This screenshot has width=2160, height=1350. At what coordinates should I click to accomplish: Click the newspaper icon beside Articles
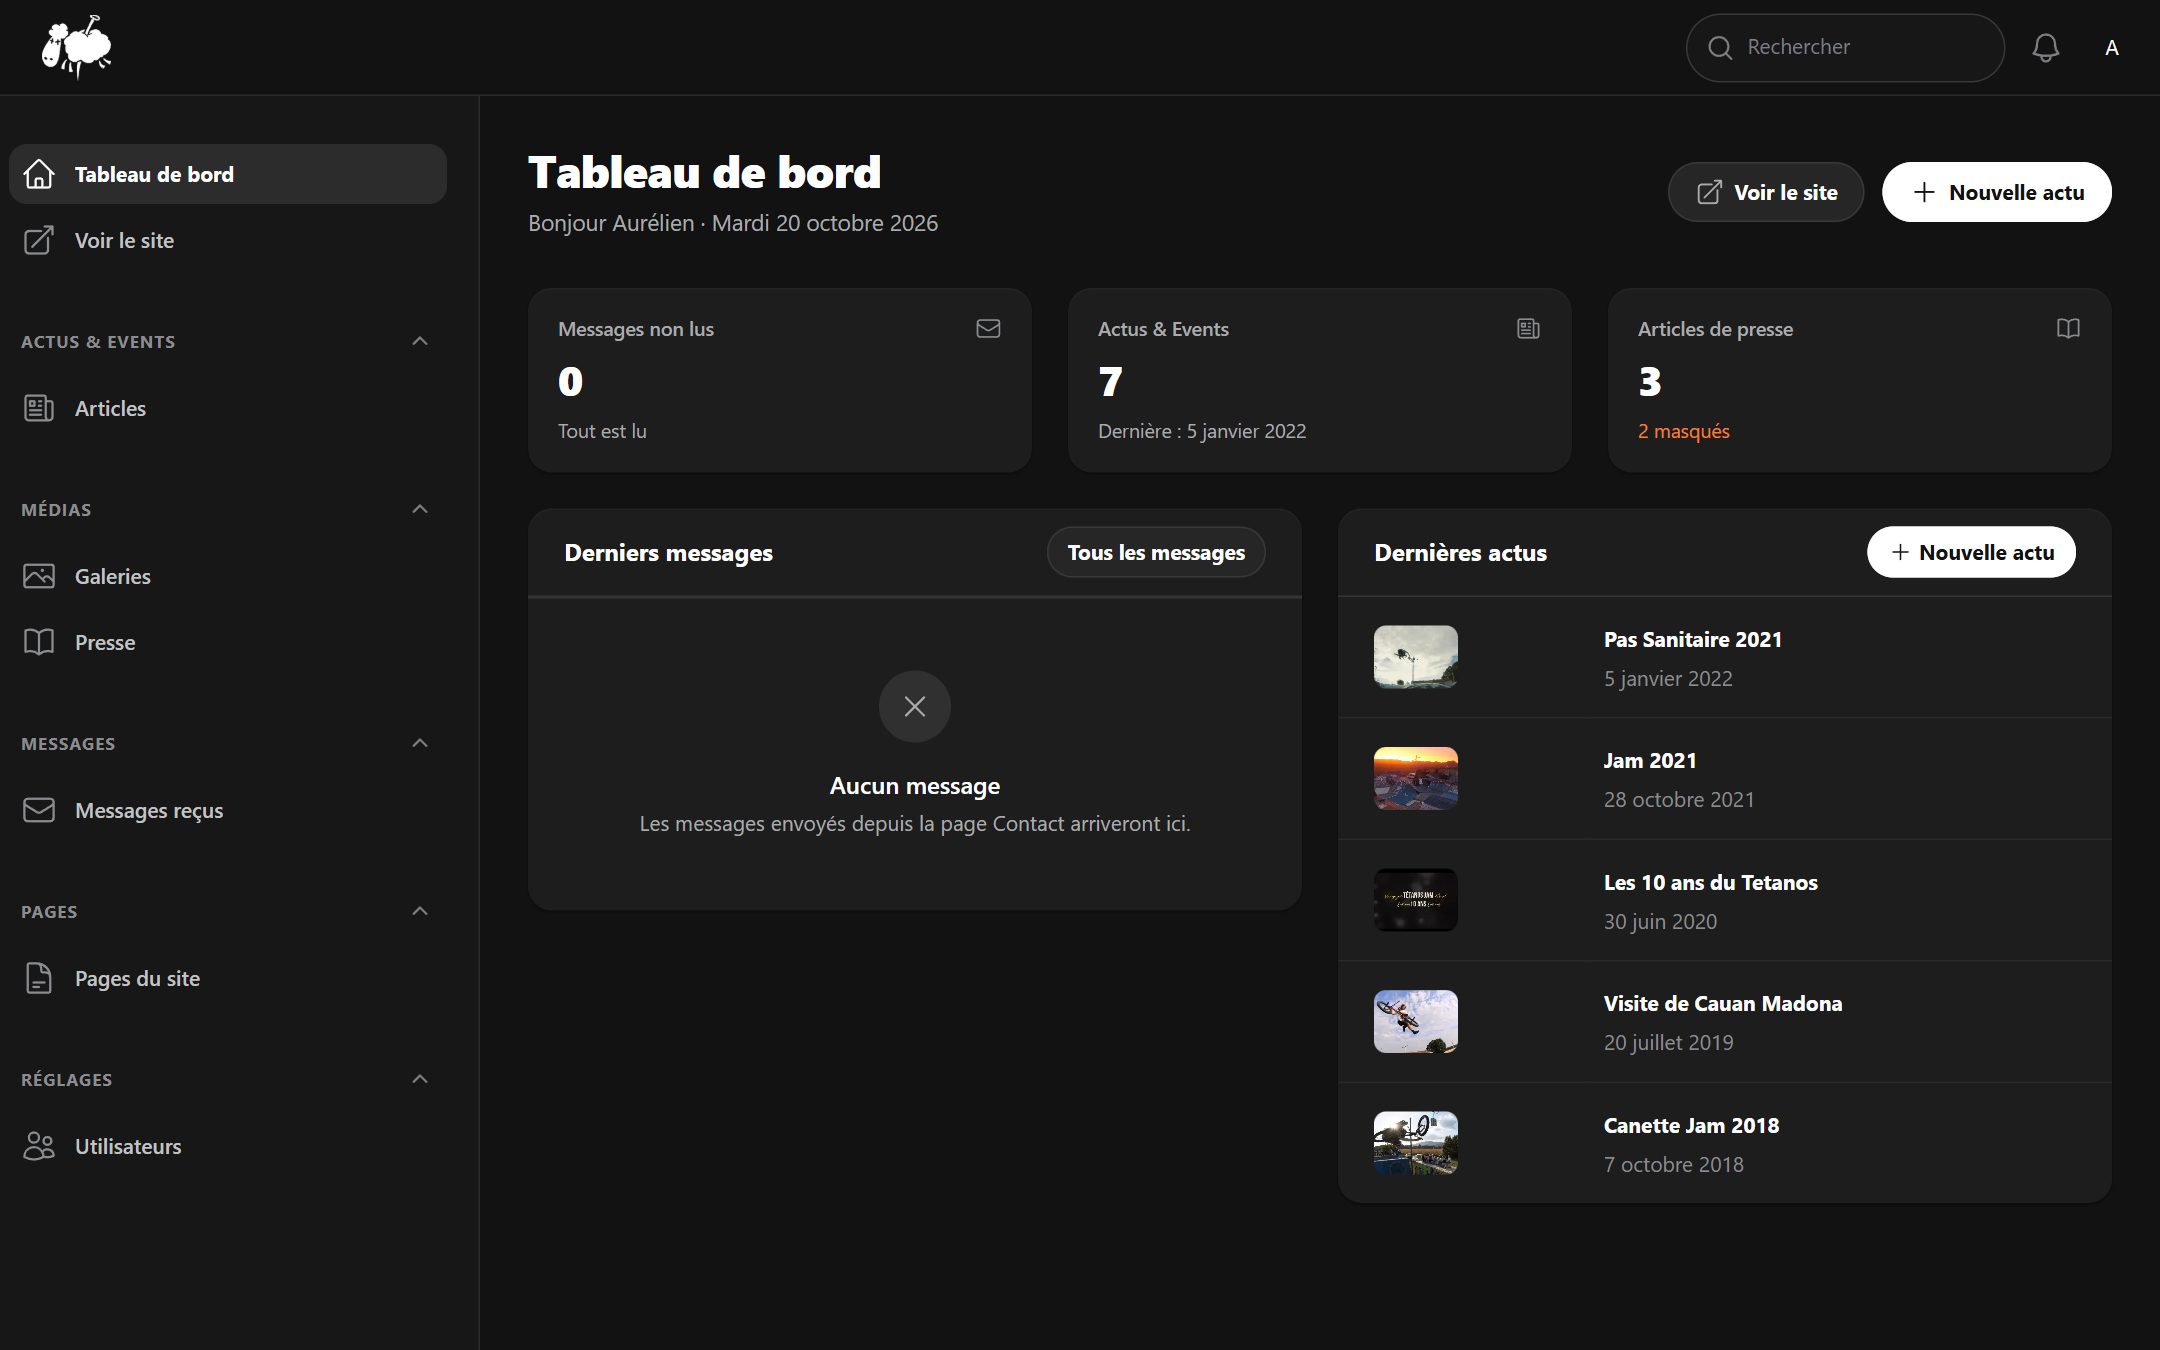(39, 408)
